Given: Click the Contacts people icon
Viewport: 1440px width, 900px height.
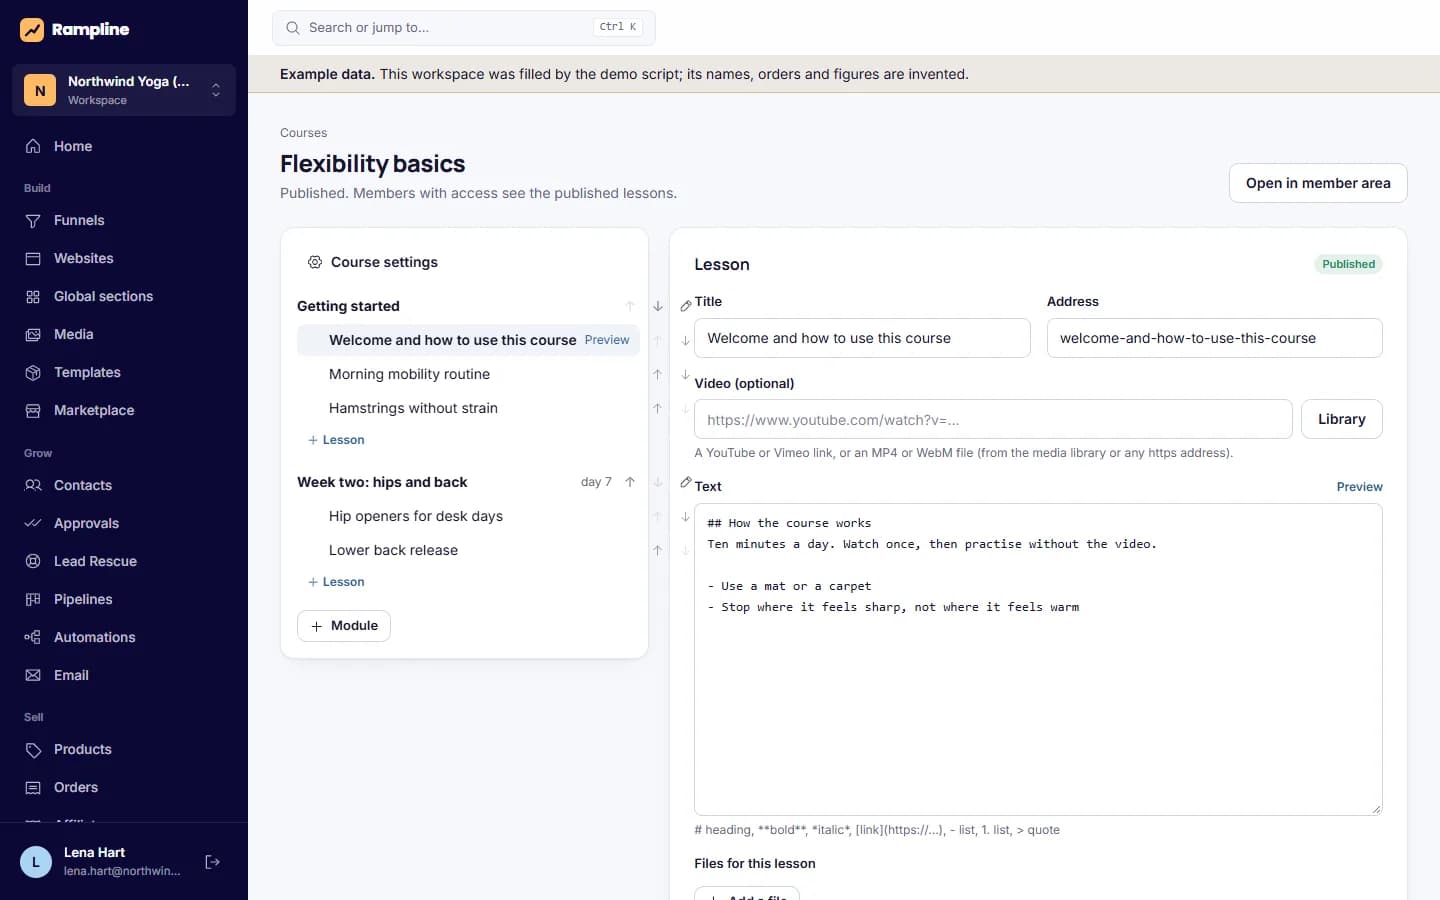Looking at the screenshot, I should coord(33,485).
